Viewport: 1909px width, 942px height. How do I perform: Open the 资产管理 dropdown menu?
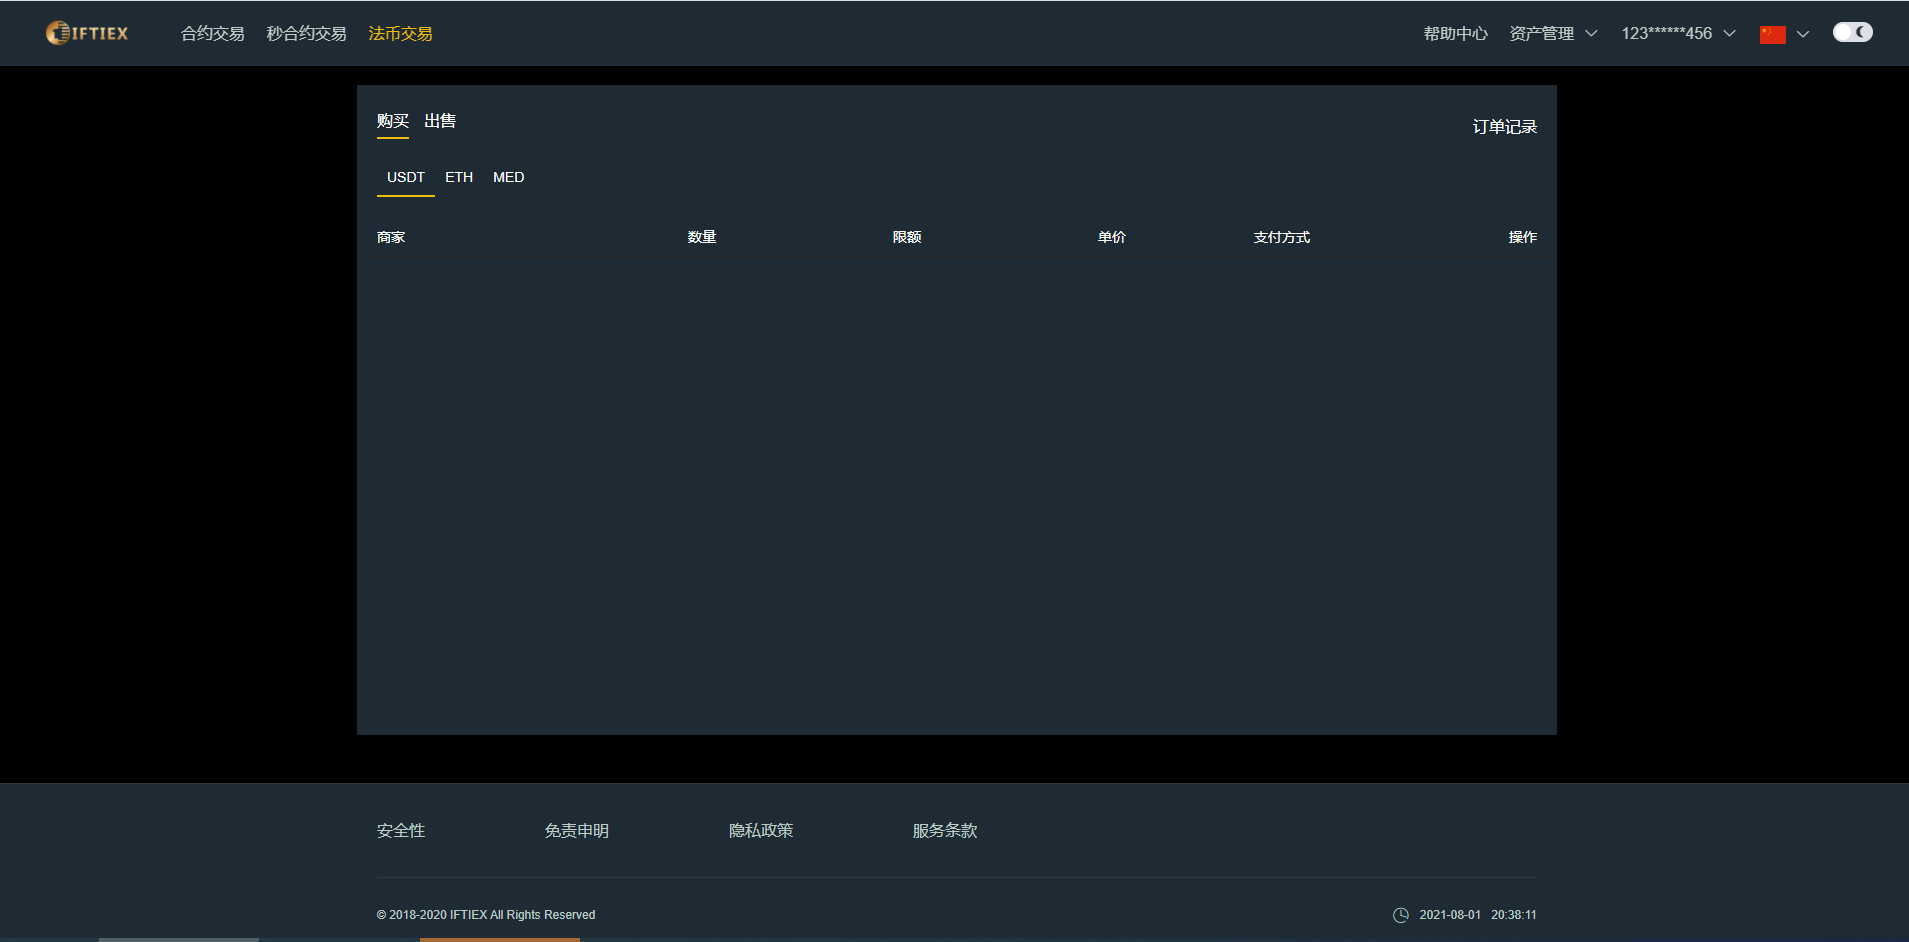tap(1541, 33)
